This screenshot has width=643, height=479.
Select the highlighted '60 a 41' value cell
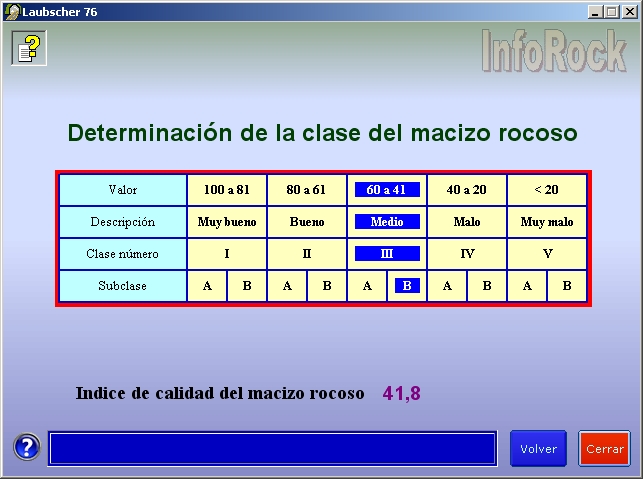click(x=387, y=189)
